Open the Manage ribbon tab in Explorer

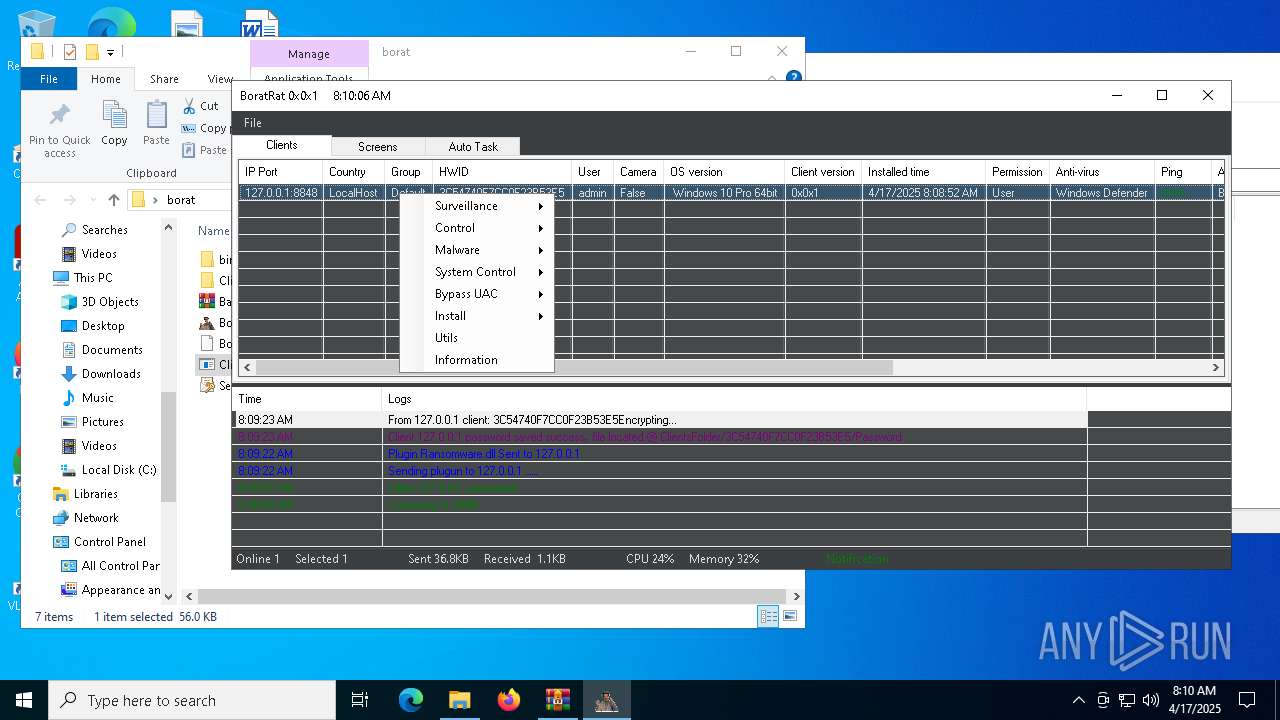pos(309,54)
